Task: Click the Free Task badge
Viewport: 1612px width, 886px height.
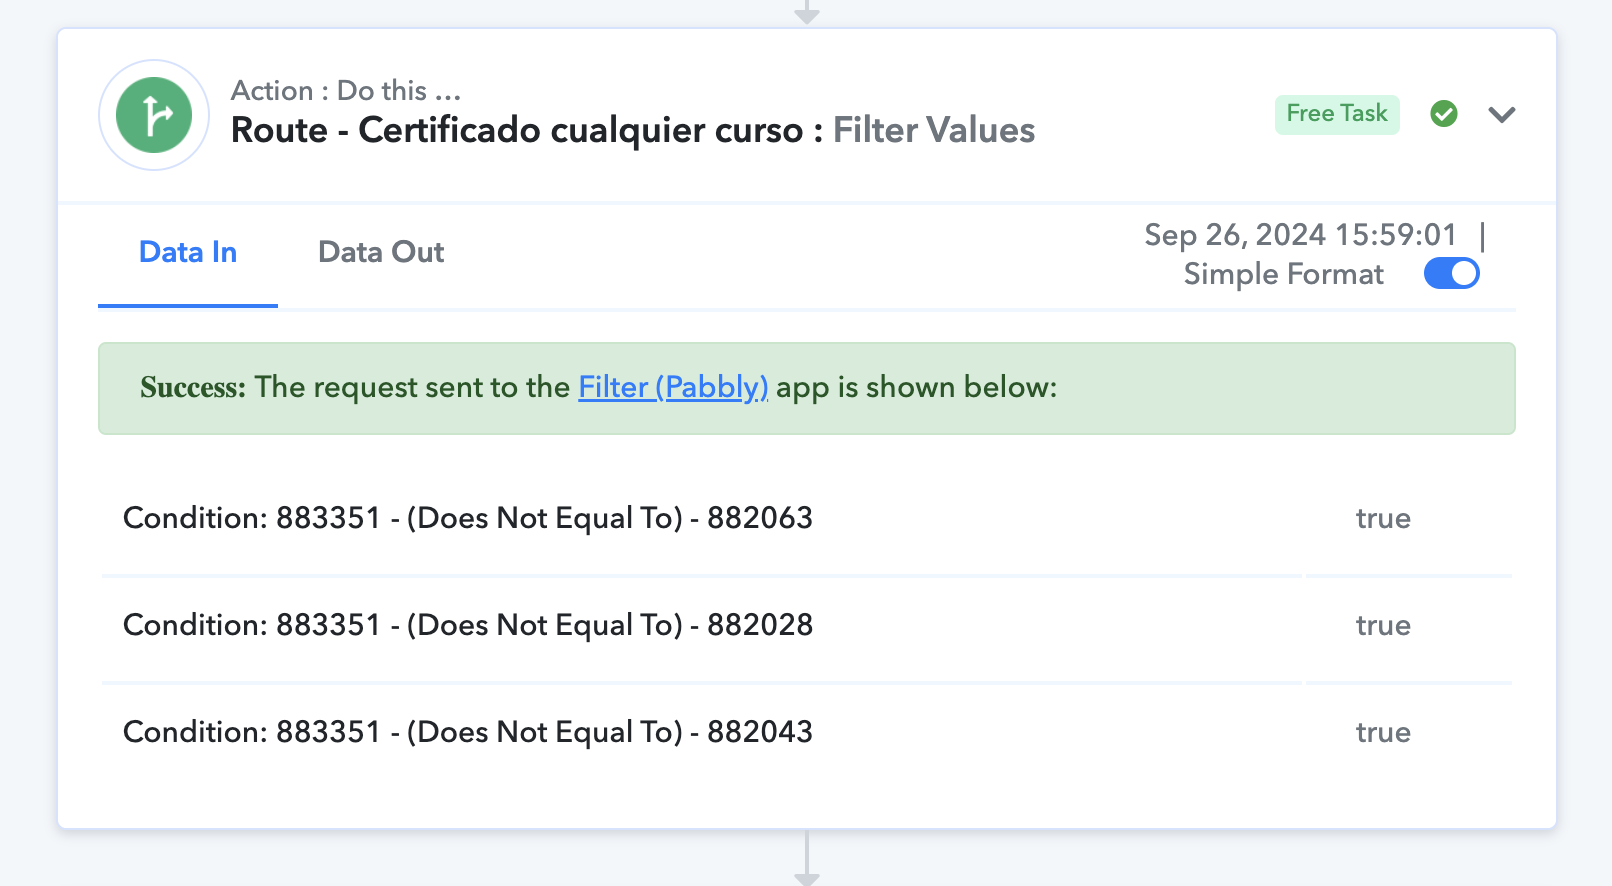Action: coord(1337,114)
